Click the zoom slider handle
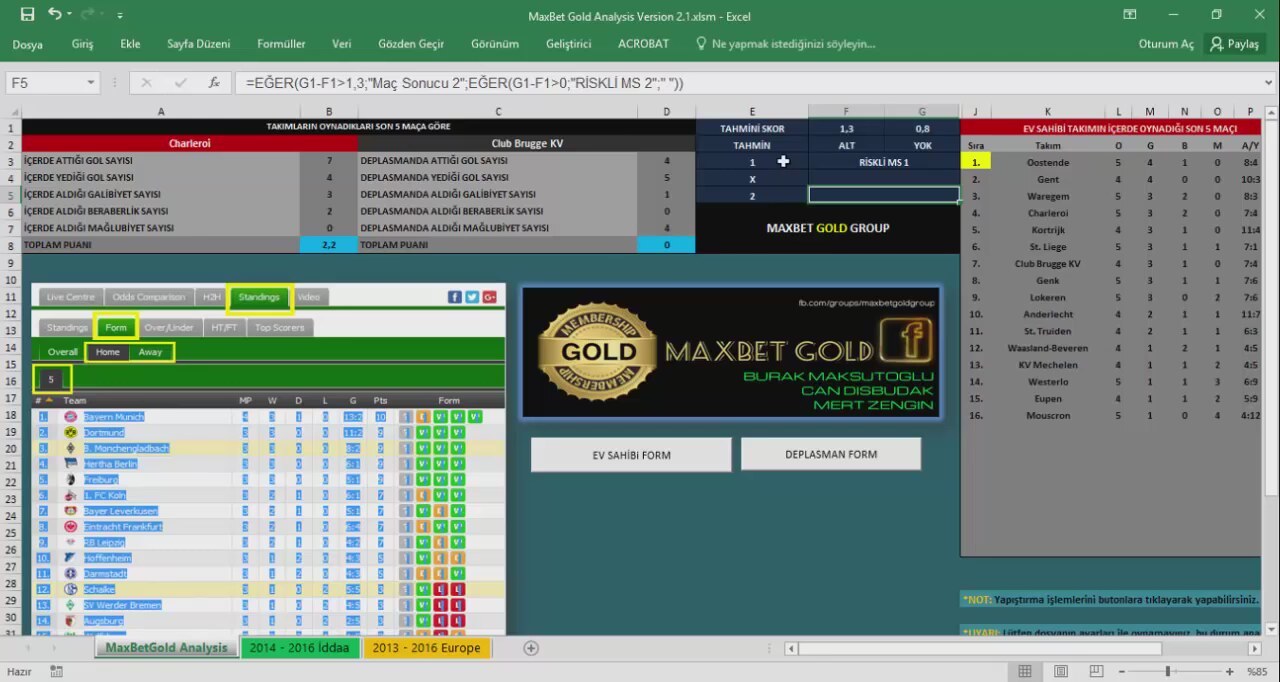 tap(1167, 672)
